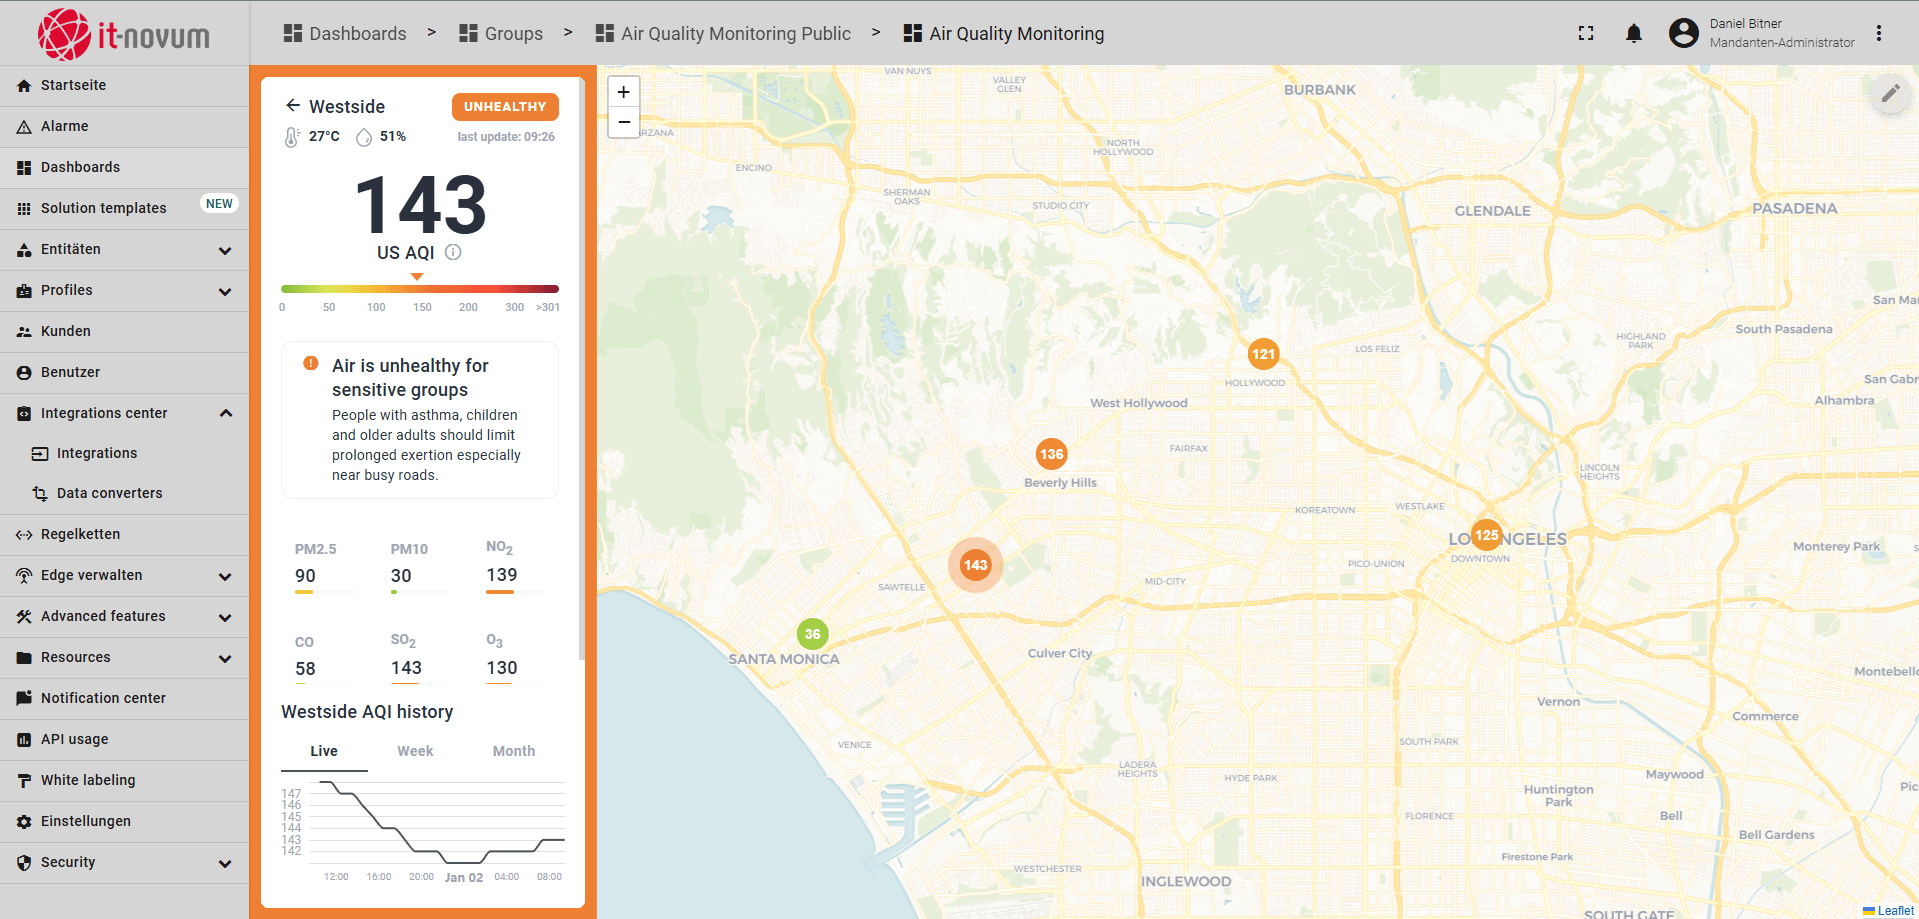The width and height of the screenshot is (1919, 919).
Task: Select the green 36 map marker
Action: pyautogui.click(x=812, y=634)
